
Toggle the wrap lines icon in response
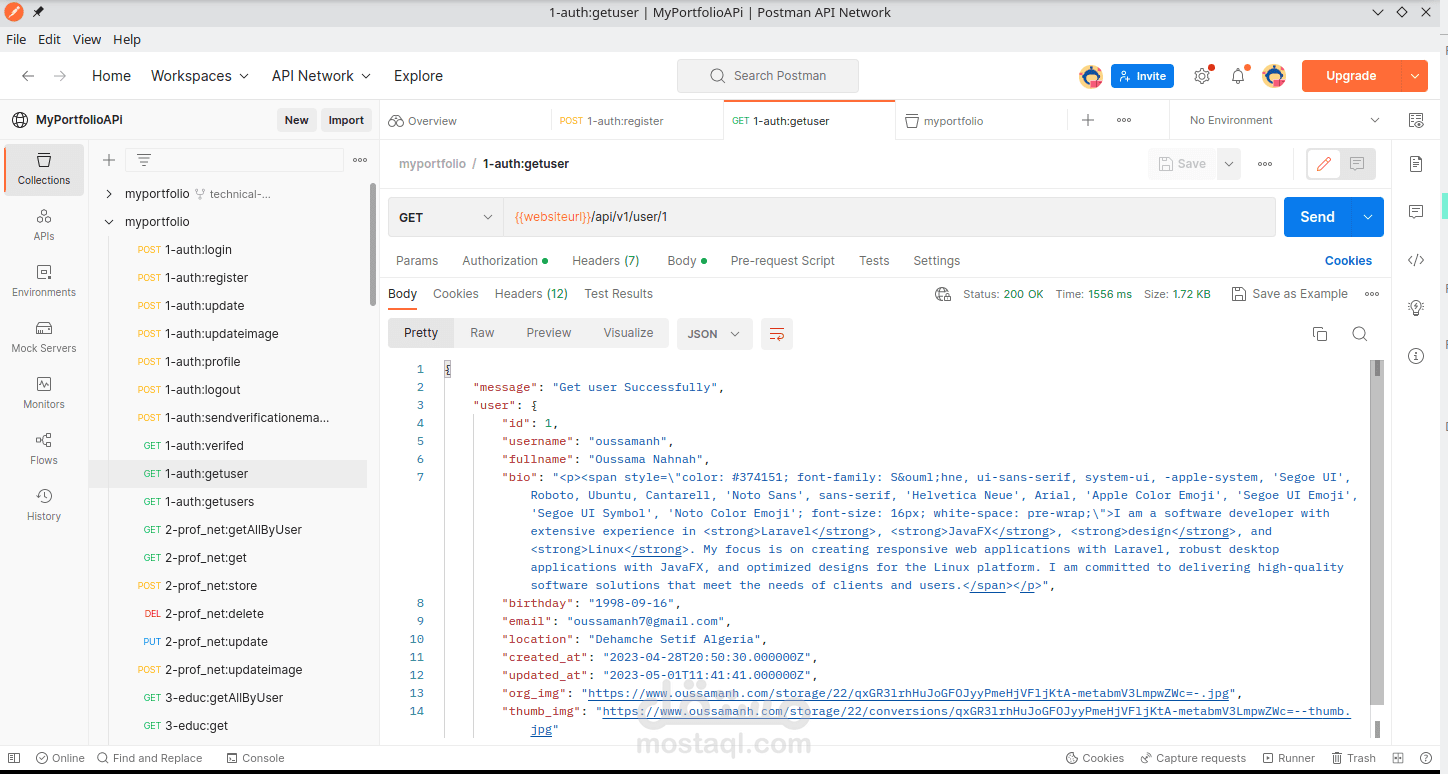[x=777, y=334]
